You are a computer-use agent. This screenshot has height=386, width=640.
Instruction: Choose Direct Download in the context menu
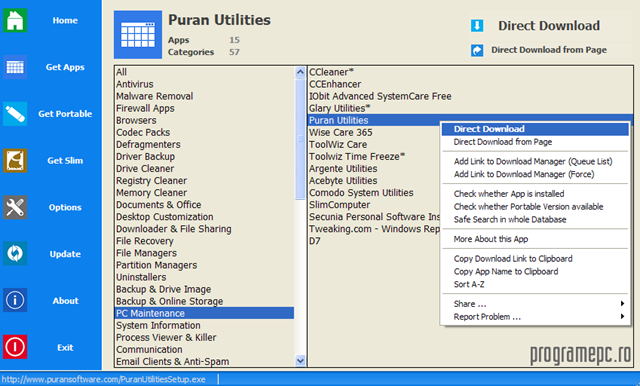pyautogui.click(x=535, y=129)
